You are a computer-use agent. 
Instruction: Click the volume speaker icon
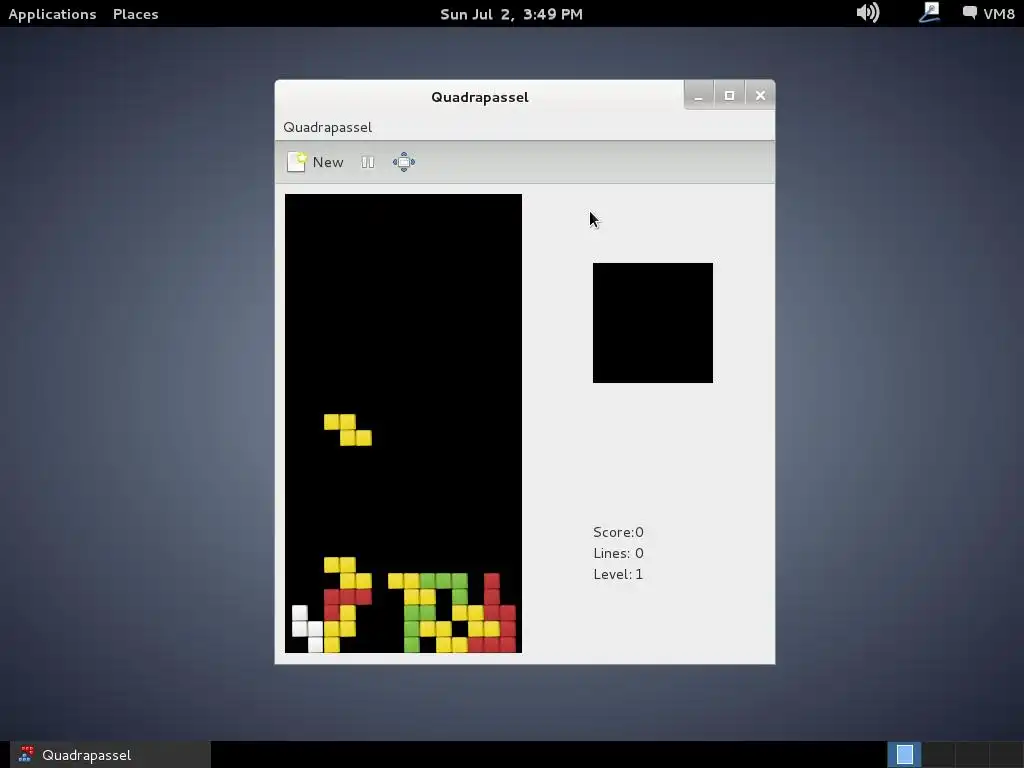tap(867, 12)
